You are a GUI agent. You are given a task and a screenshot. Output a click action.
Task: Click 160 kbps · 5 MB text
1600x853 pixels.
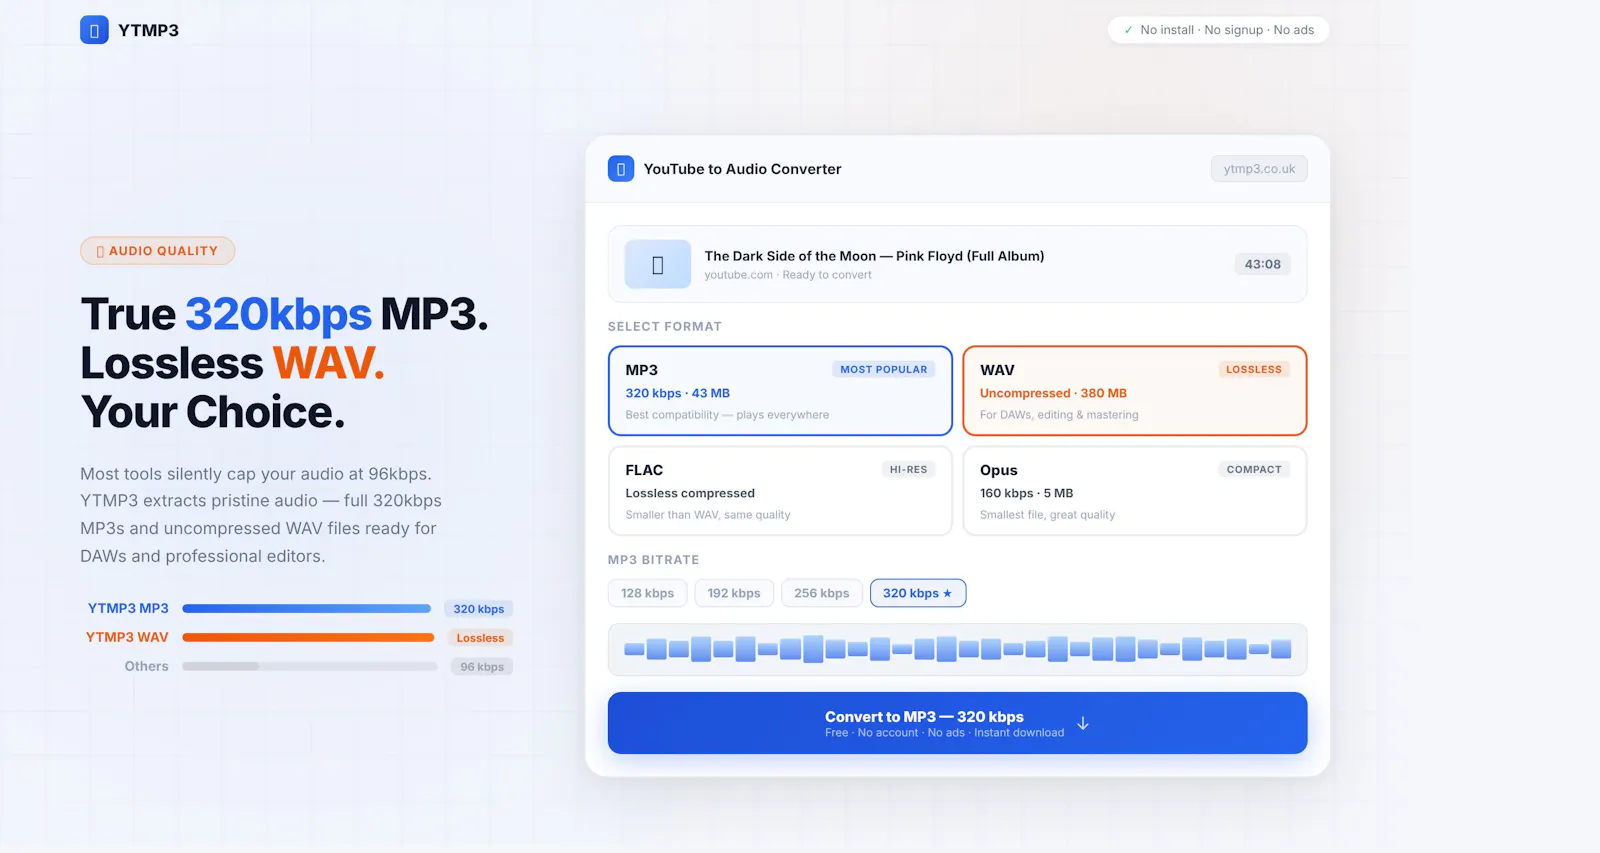(x=1026, y=493)
